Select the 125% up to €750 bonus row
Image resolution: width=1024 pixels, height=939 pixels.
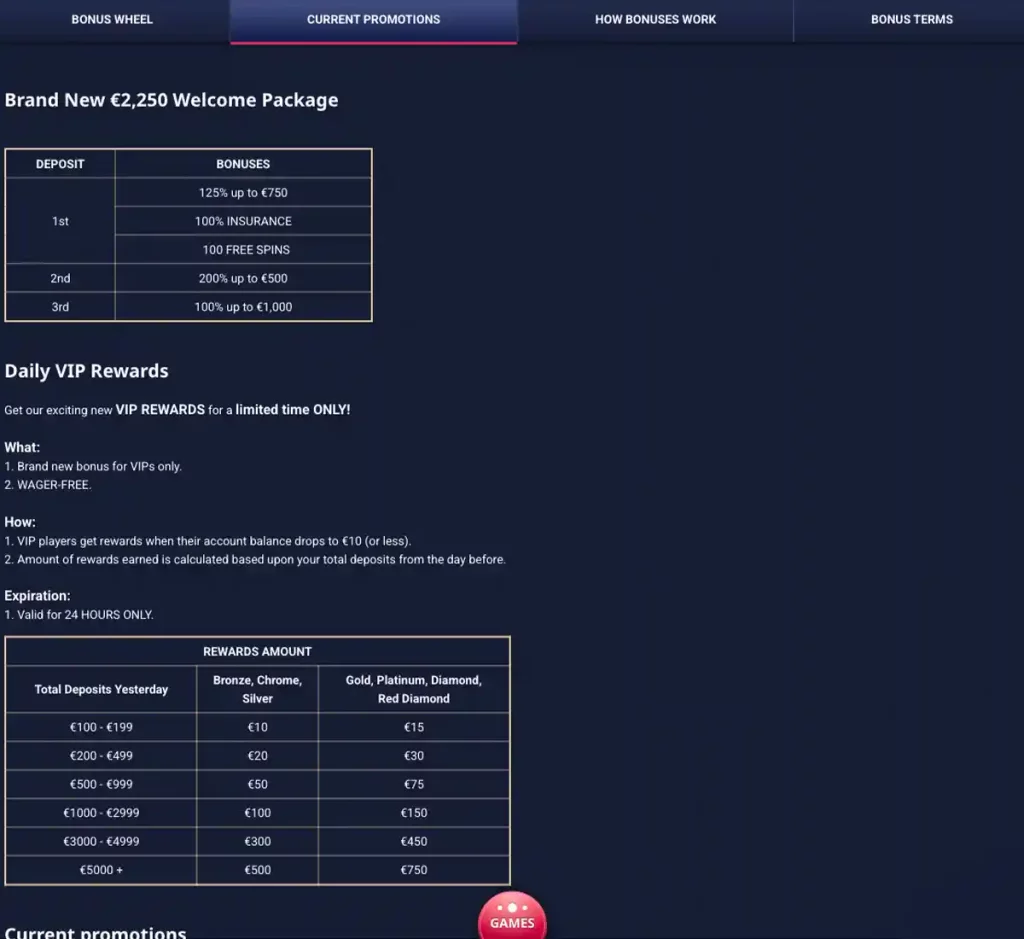[x=243, y=192]
